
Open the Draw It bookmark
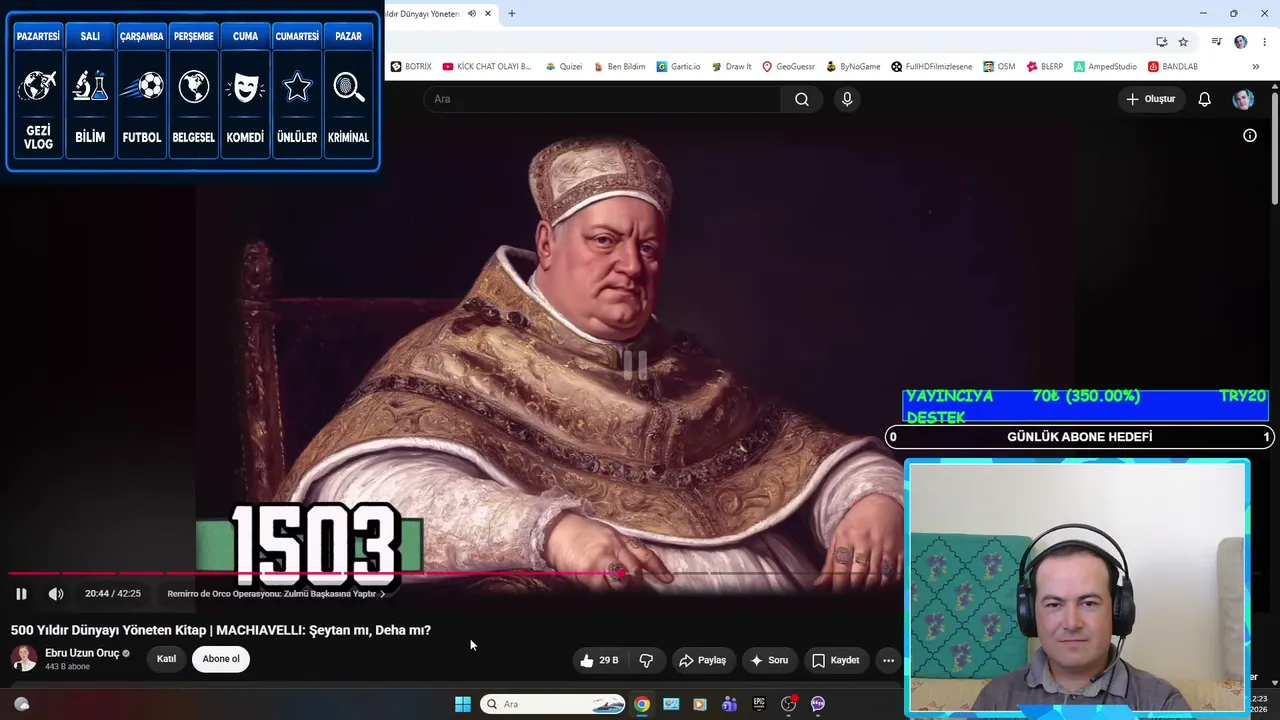tap(731, 67)
